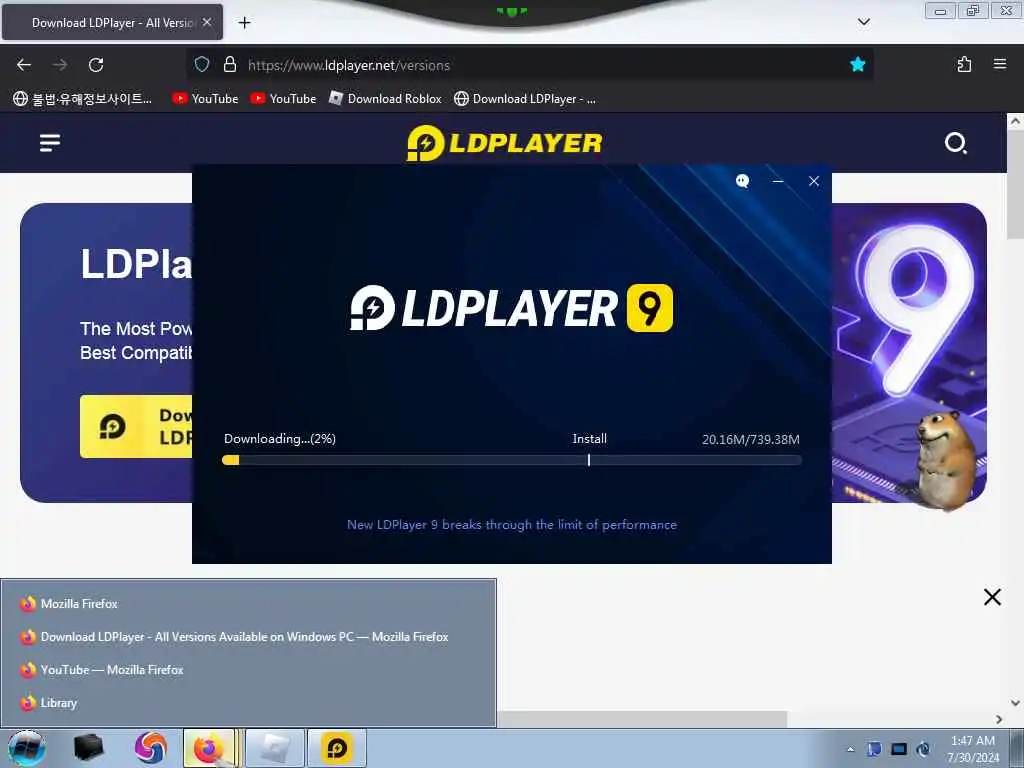1024x768 pixels.
Task: Click the forward navigation arrow
Action: click(x=60, y=65)
